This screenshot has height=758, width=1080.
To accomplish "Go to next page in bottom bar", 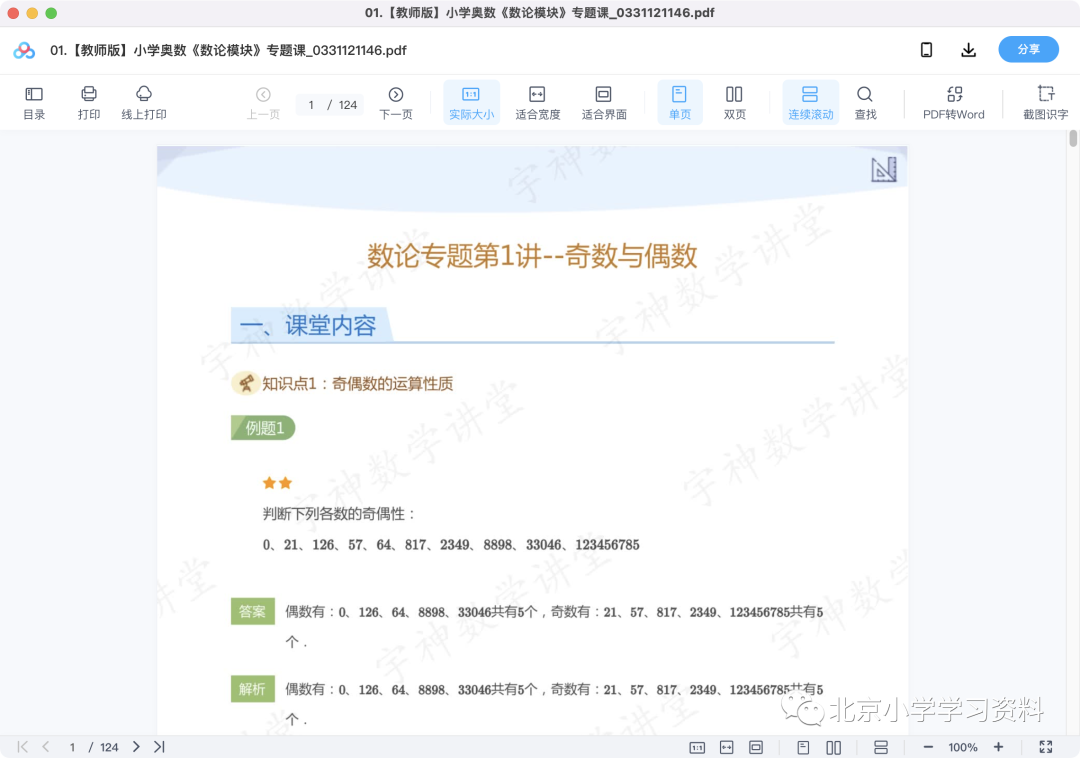I will pos(136,747).
